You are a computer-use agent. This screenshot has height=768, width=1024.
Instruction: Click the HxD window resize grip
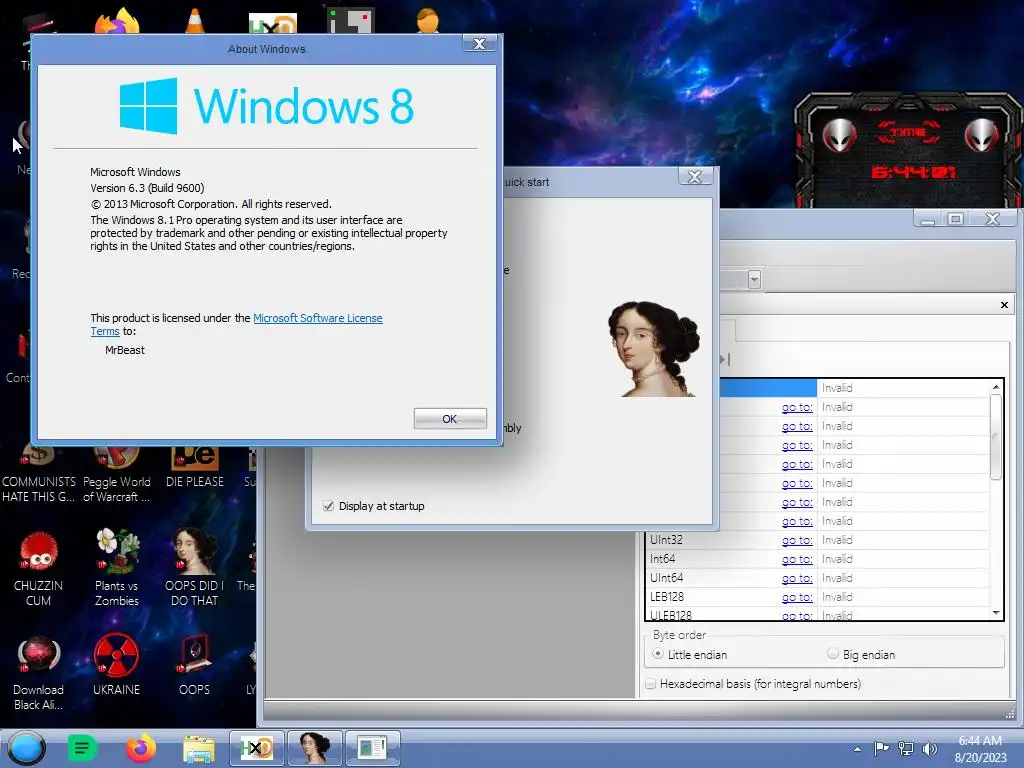point(1010,713)
